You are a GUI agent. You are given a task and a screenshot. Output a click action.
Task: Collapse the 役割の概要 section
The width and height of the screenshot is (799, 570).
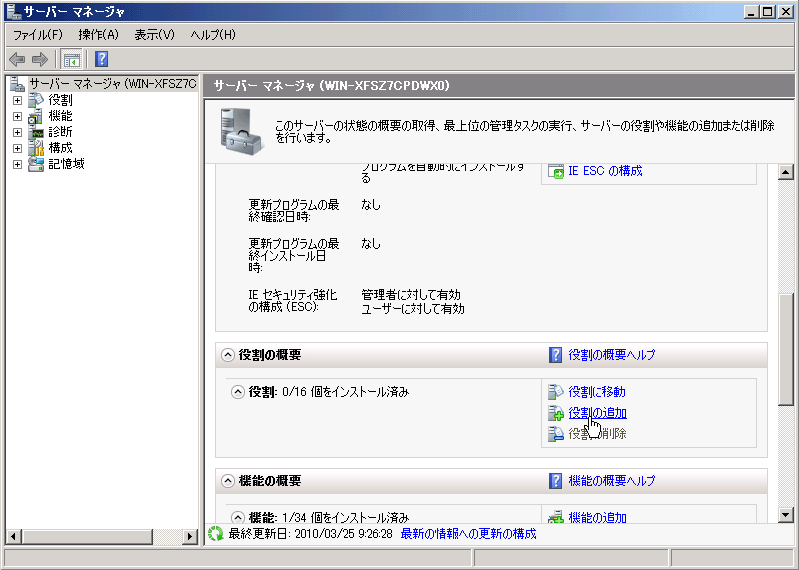tap(228, 355)
